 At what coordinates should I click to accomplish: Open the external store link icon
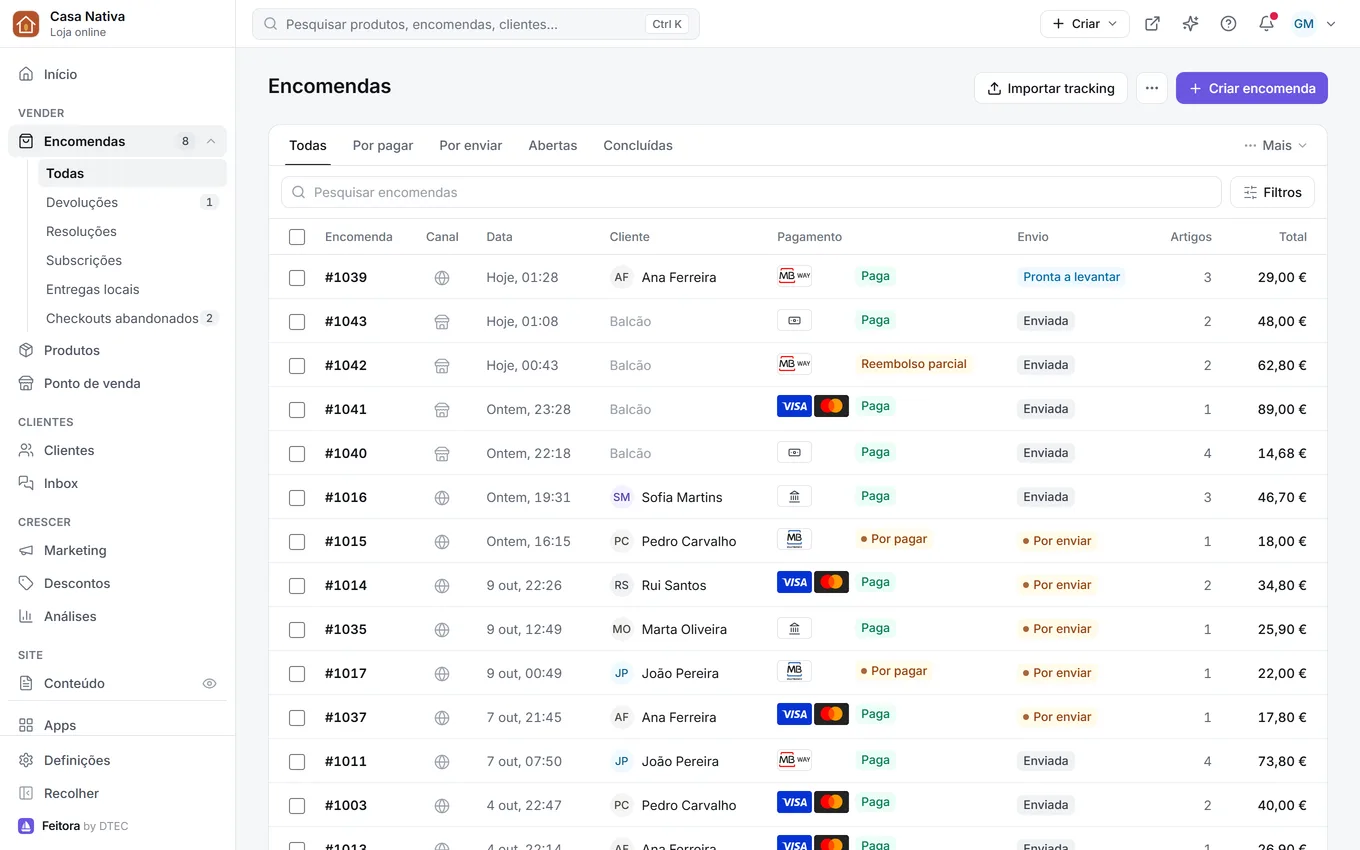(1152, 24)
